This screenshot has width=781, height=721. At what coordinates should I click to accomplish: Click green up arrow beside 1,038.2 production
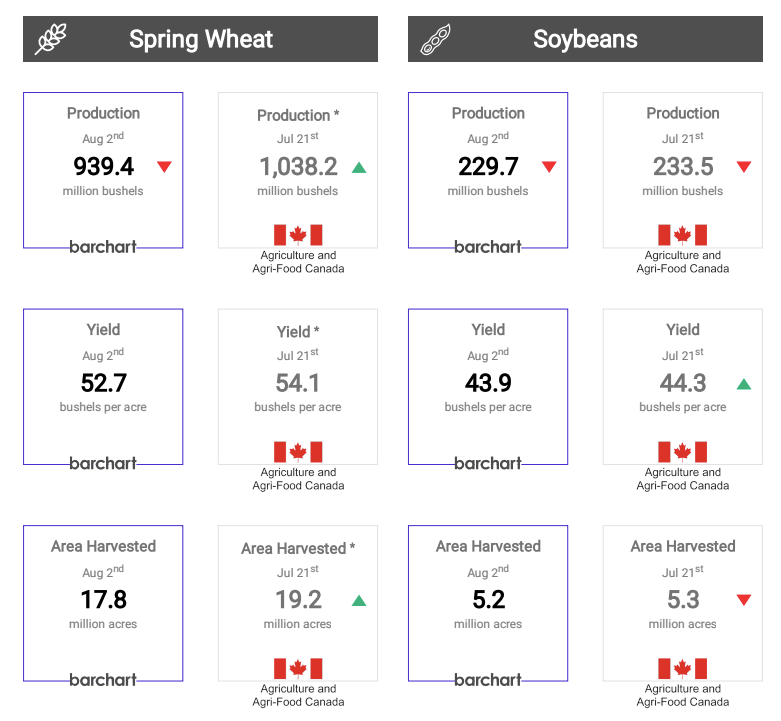[x=359, y=166]
